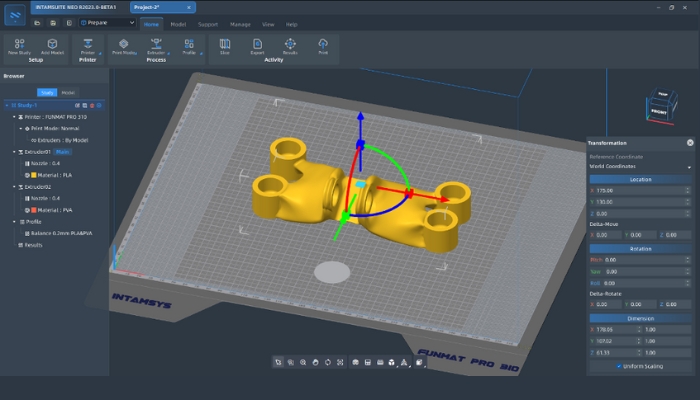700x400 pixels.
Task: Select the orbit rotate view tool
Action: [x=328, y=362]
